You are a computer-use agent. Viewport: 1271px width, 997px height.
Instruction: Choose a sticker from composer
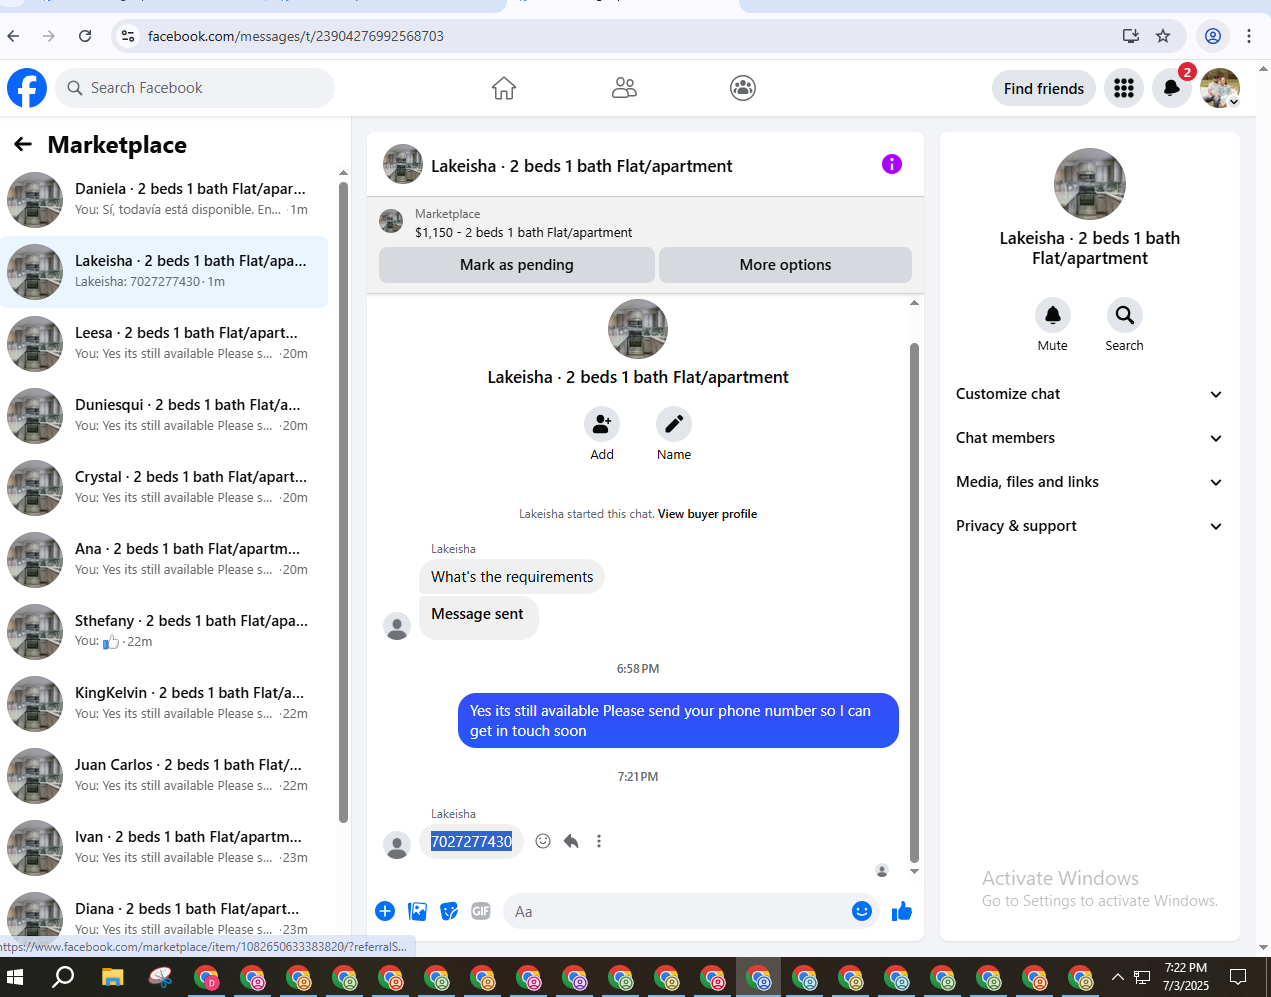[450, 911]
